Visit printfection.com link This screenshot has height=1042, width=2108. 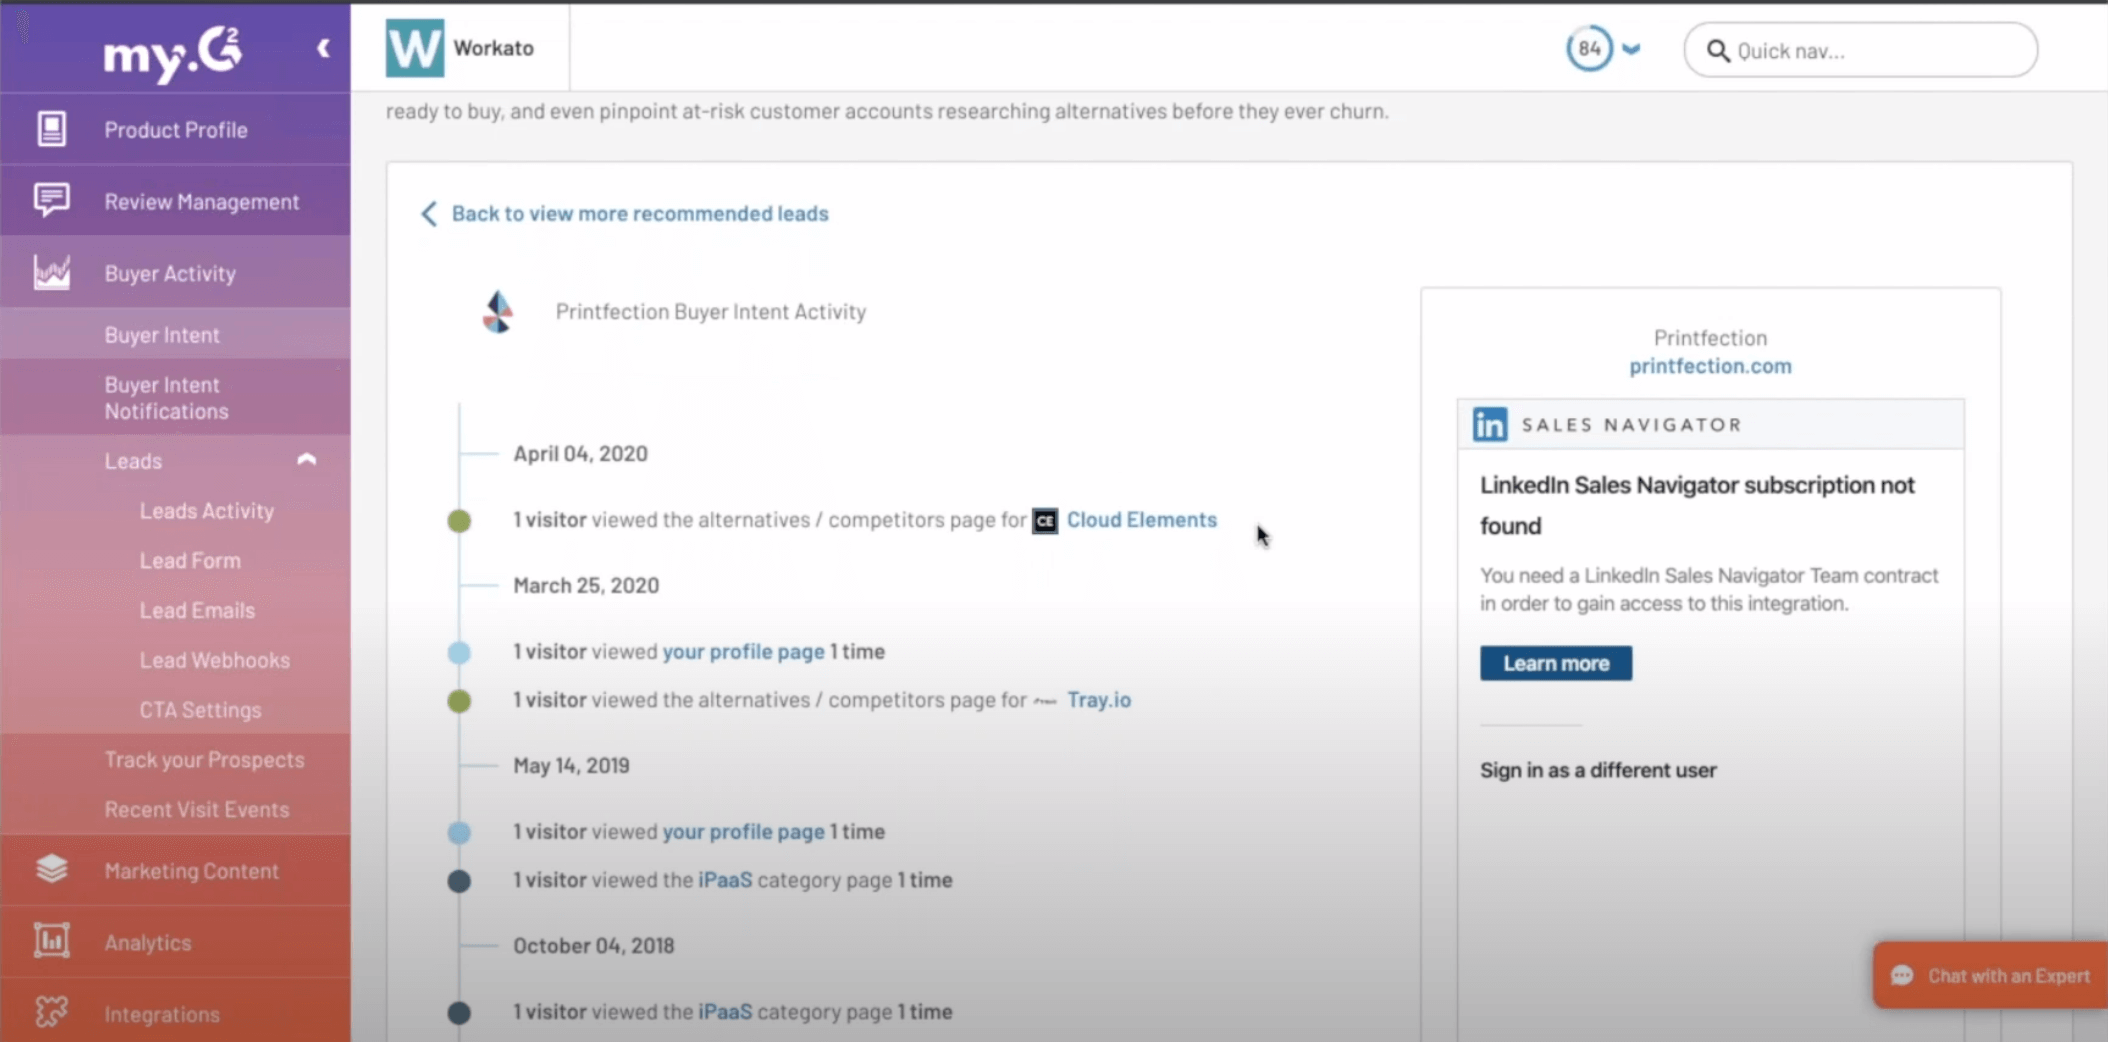click(x=1710, y=366)
